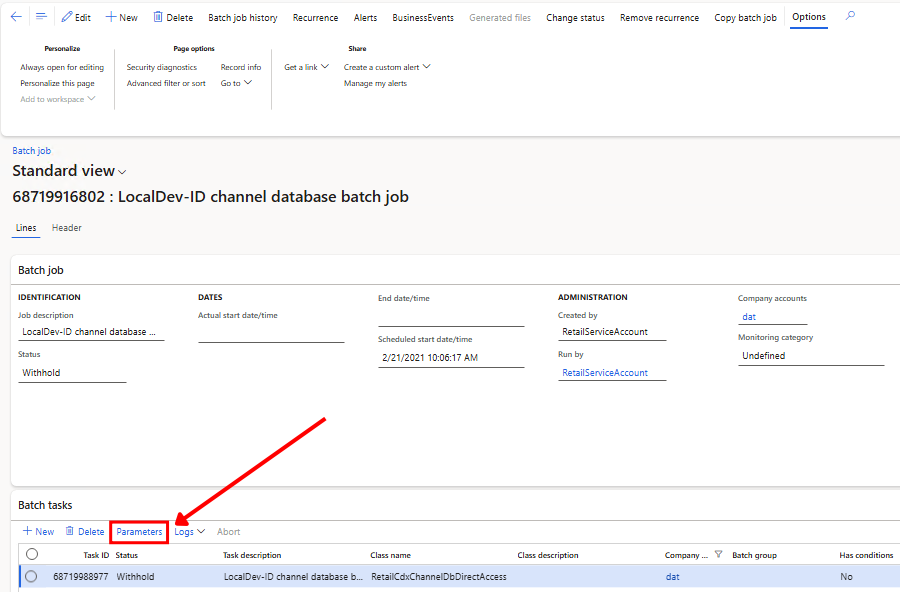Image resolution: width=900 pixels, height=592 pixels.
Task: Click the Class description column header
Action: pyautogui.click(x=548, y=555)
